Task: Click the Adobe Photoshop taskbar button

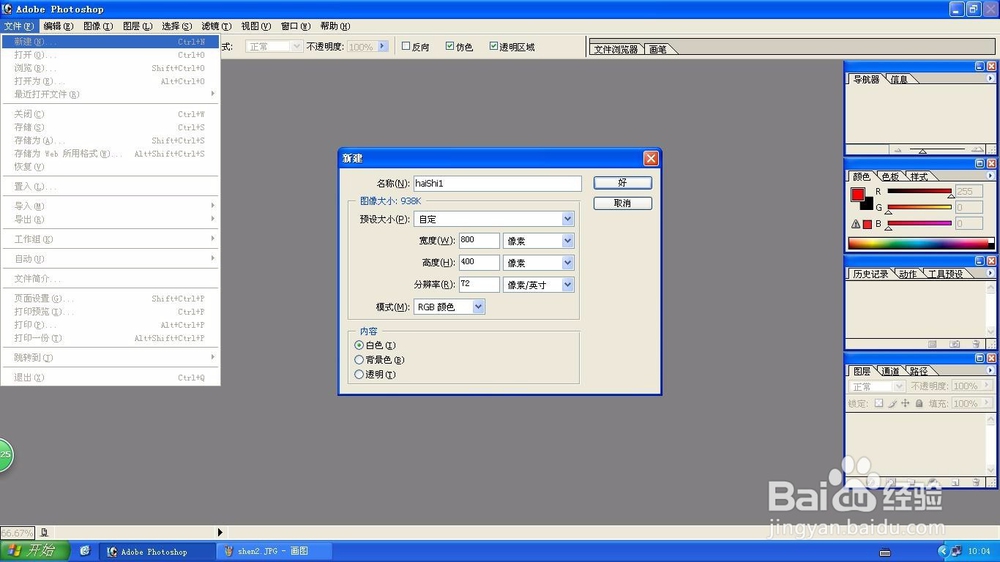Action: (158, 551)
